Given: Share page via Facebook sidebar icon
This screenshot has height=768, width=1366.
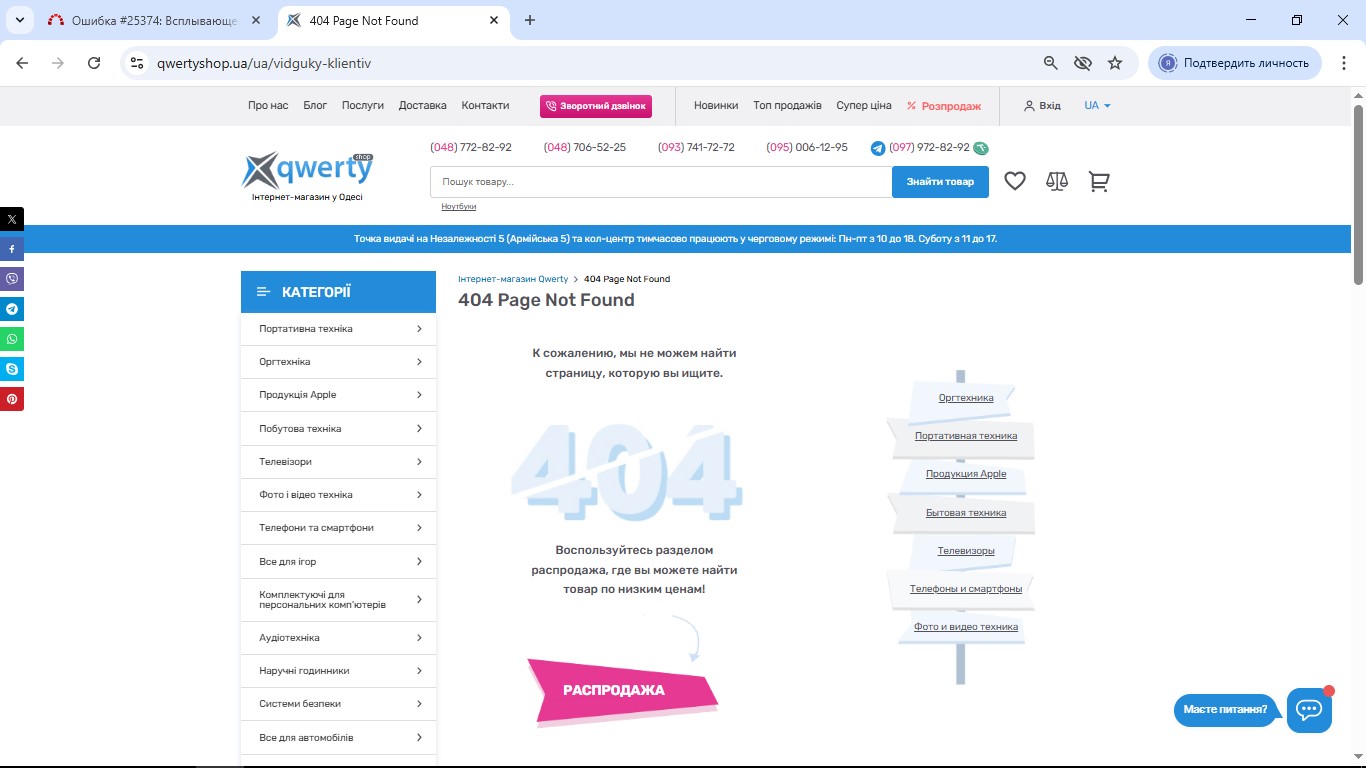Looking at the screenshot, I should click(x=12, y=249).
